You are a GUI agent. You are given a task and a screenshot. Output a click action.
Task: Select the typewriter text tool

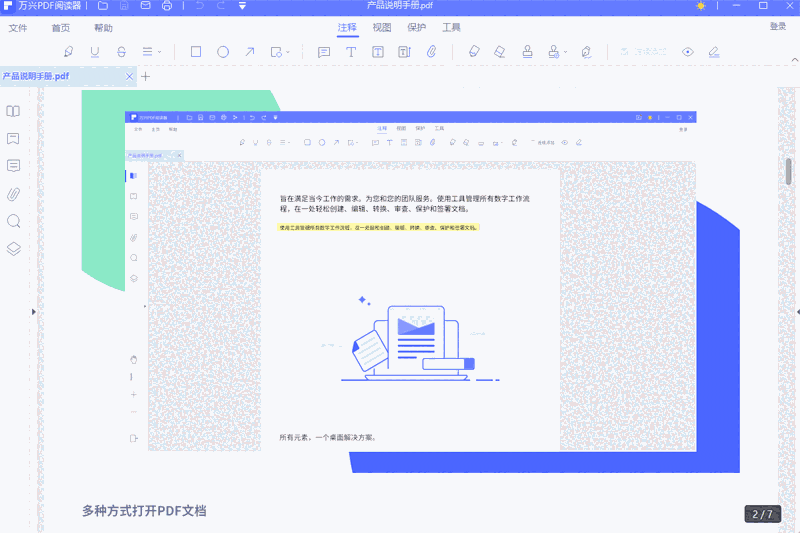pos(351,52)
